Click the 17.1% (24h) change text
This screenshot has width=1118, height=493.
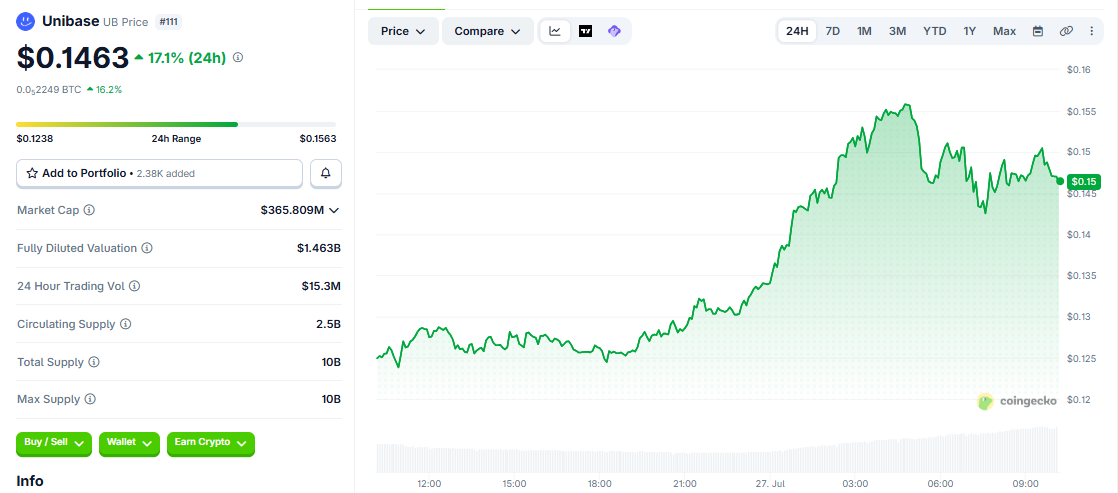[187, 58]
